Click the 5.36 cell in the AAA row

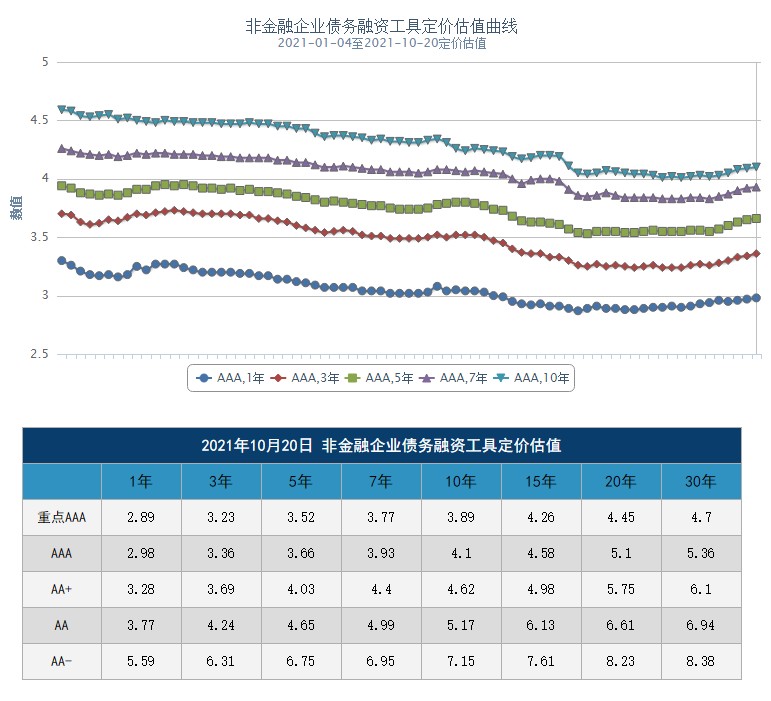point(701,553)
